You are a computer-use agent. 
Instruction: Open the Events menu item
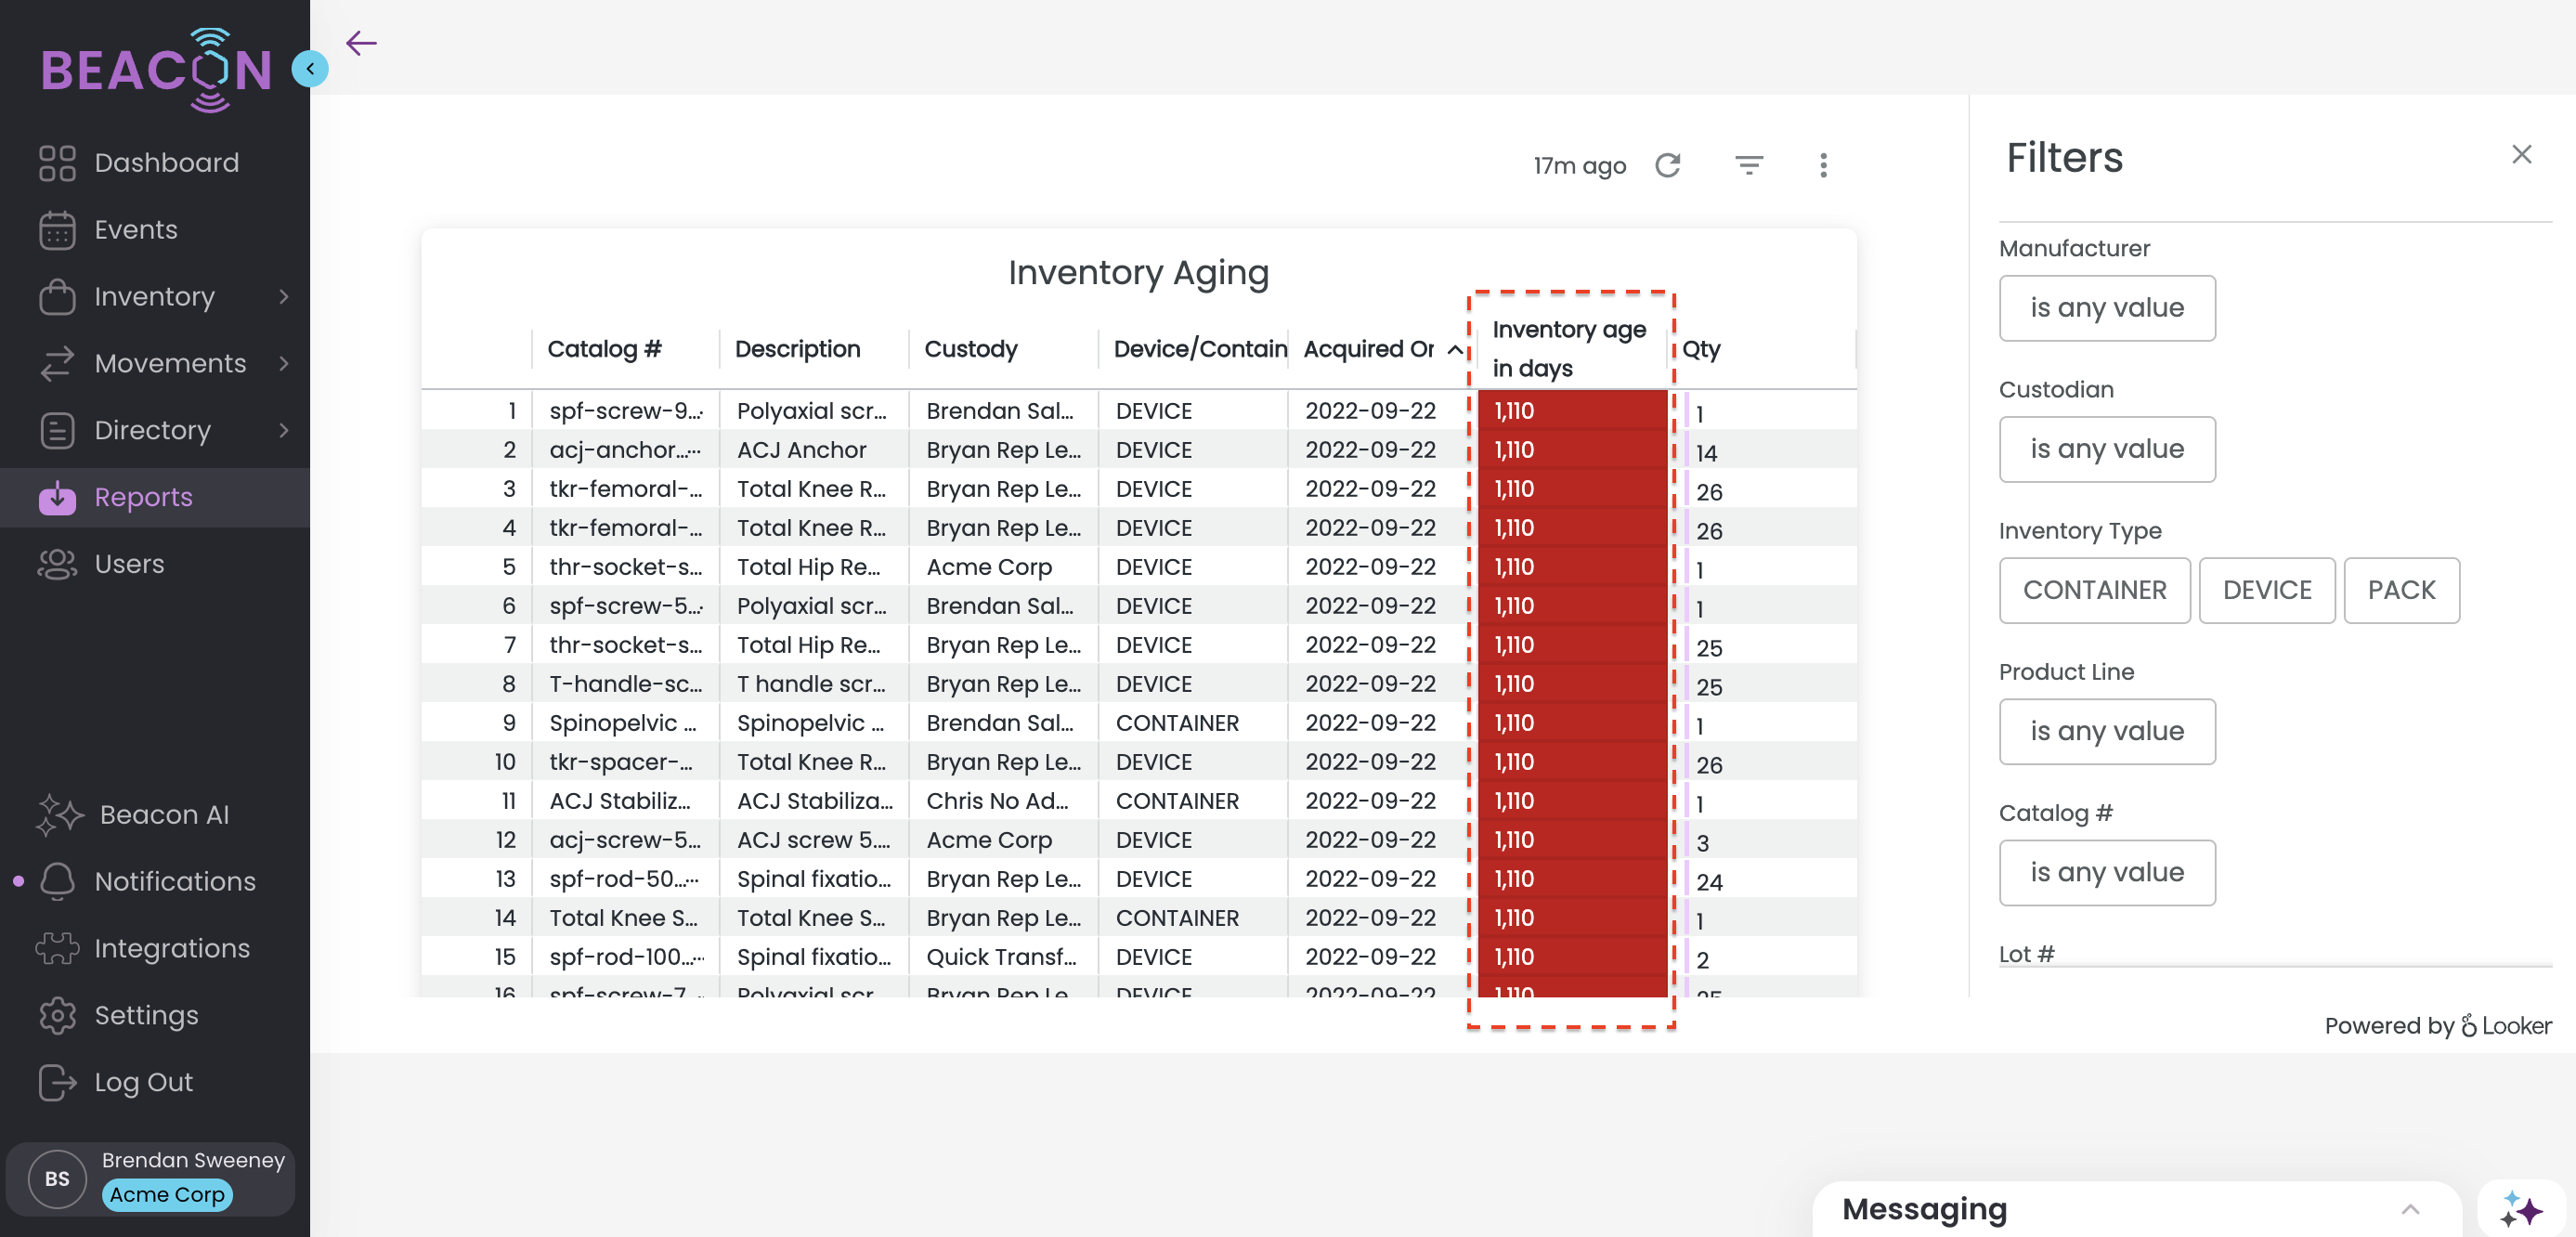point(136,230)
